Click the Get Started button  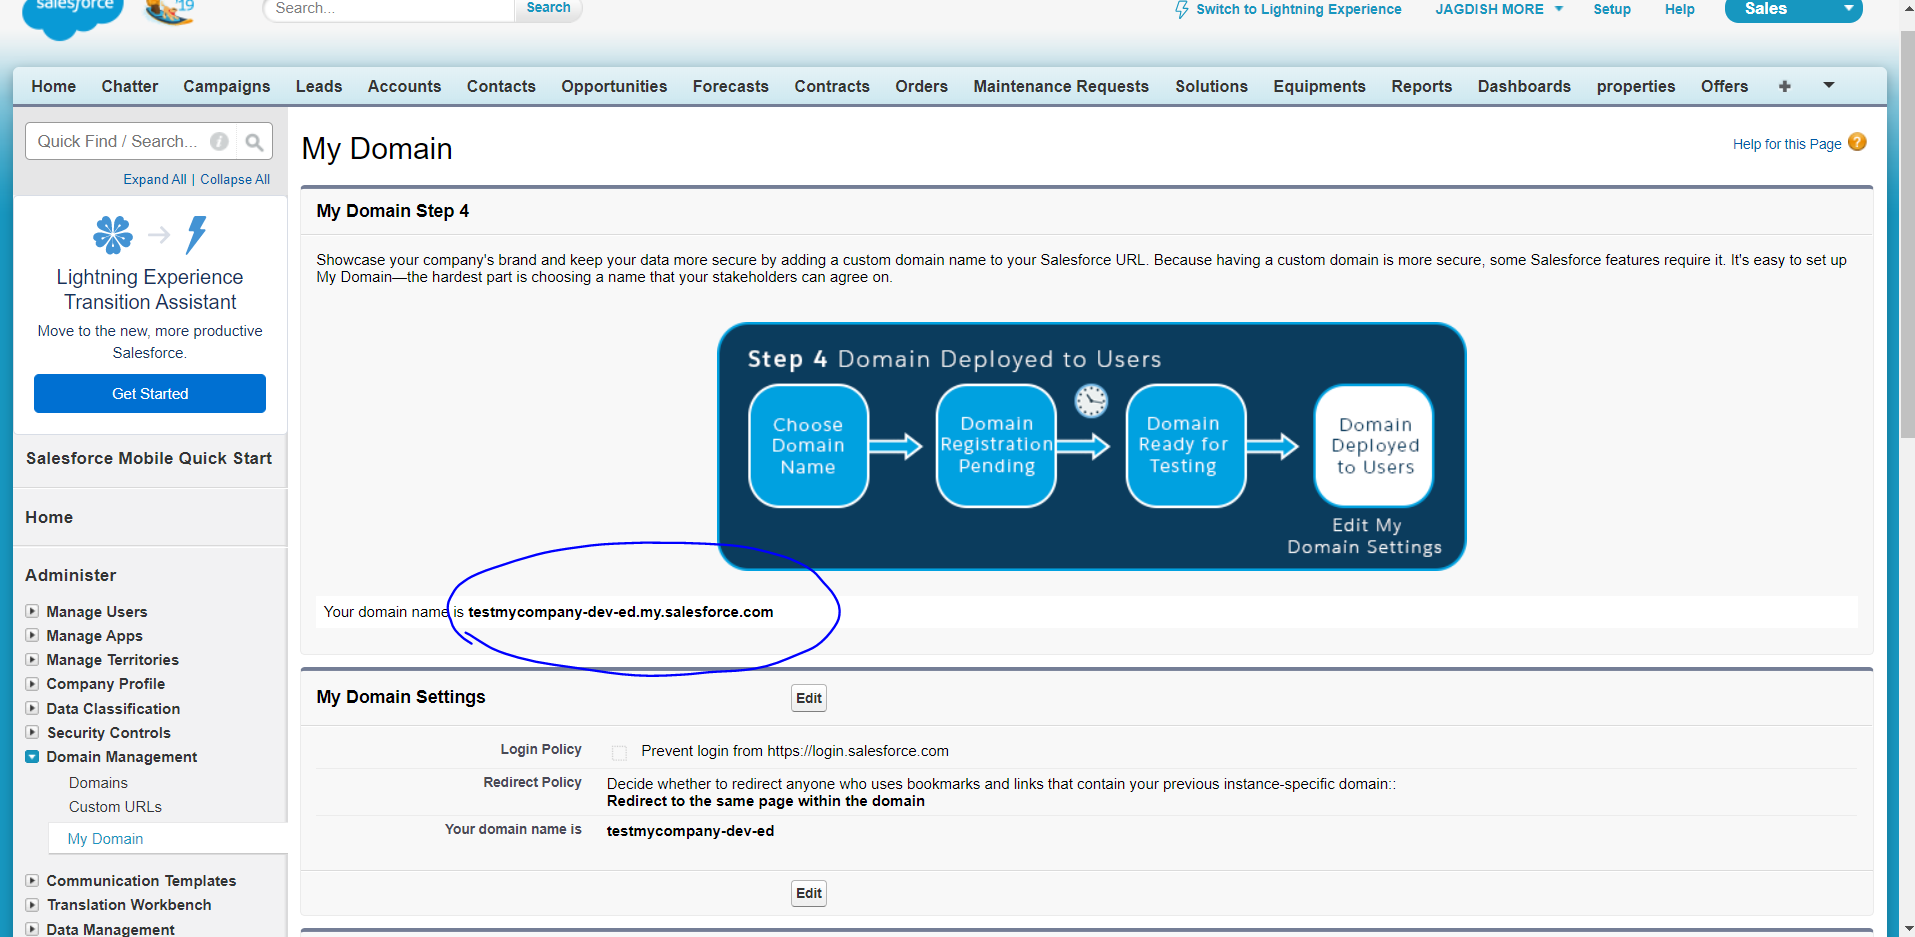[x=150, y=393]
